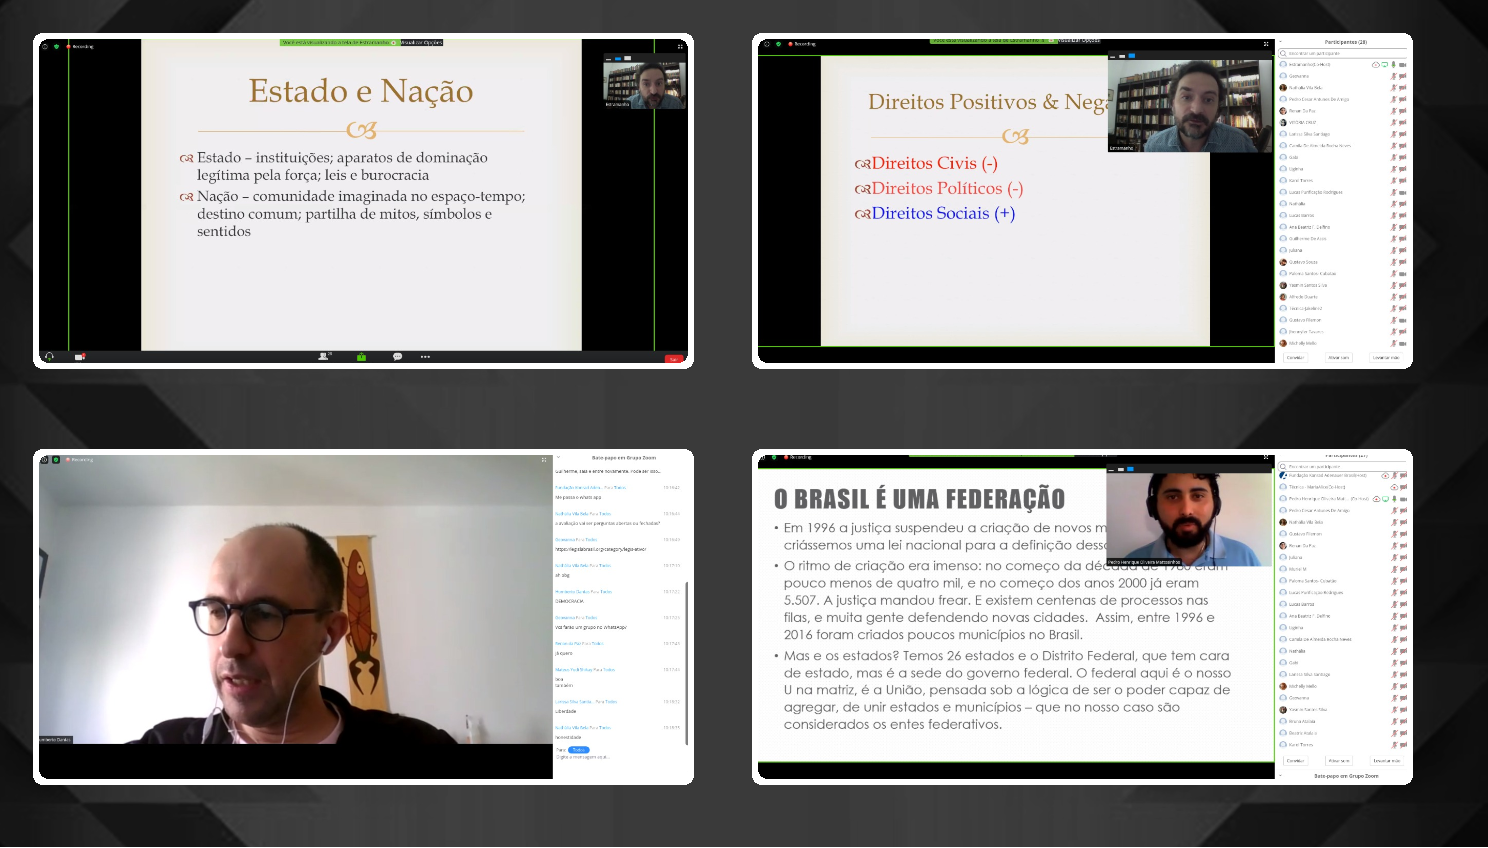Switch to large thumbnail view above Direitos Positivos speaker video
Screen dimensions: 1488x848
1132,56
